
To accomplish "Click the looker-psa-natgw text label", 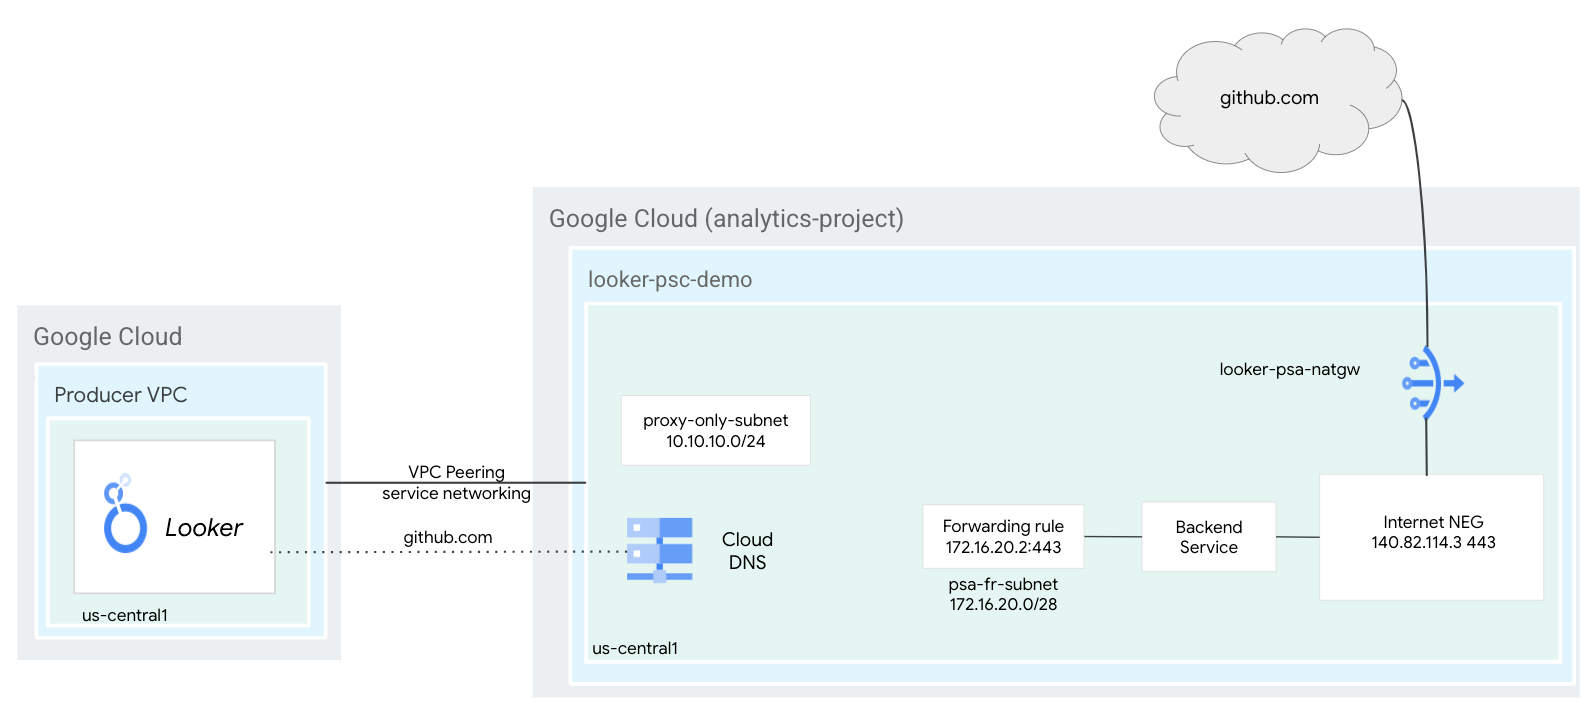I will tap(1289, 369).
